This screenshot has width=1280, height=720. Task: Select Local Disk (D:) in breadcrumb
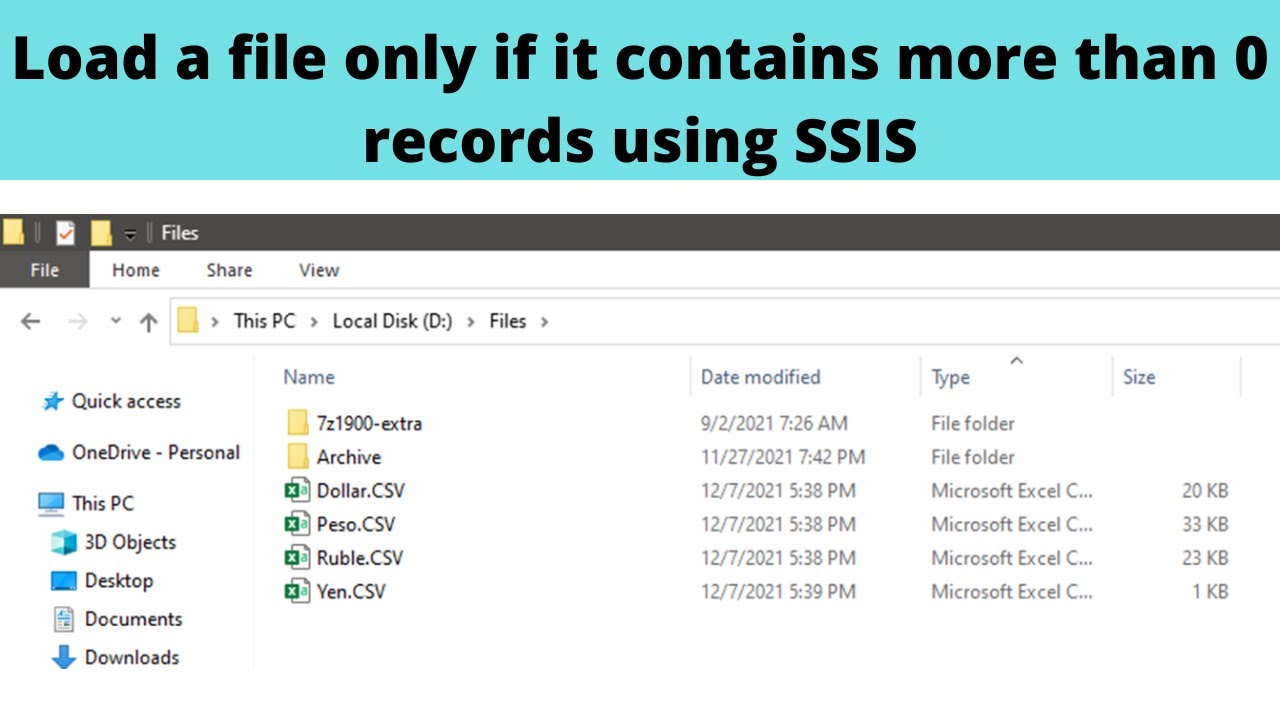pos(392,321)
